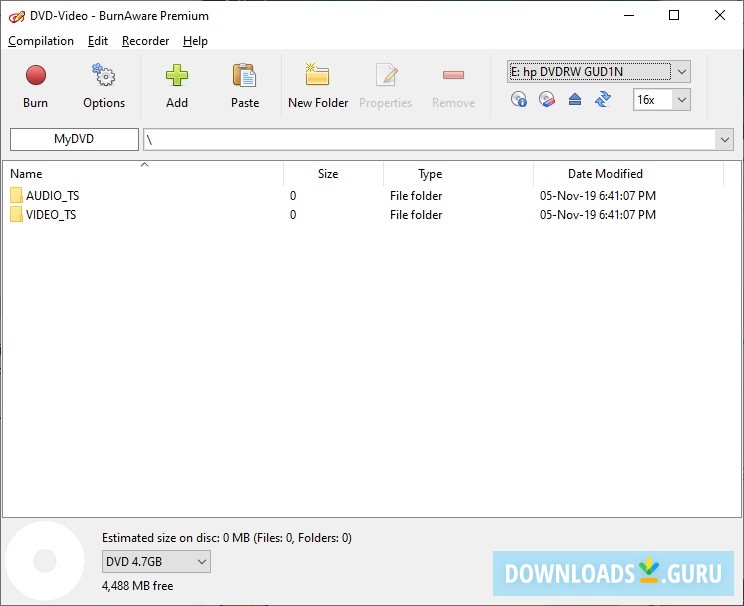Click the AUDIO_TS row File folder type

416,196
